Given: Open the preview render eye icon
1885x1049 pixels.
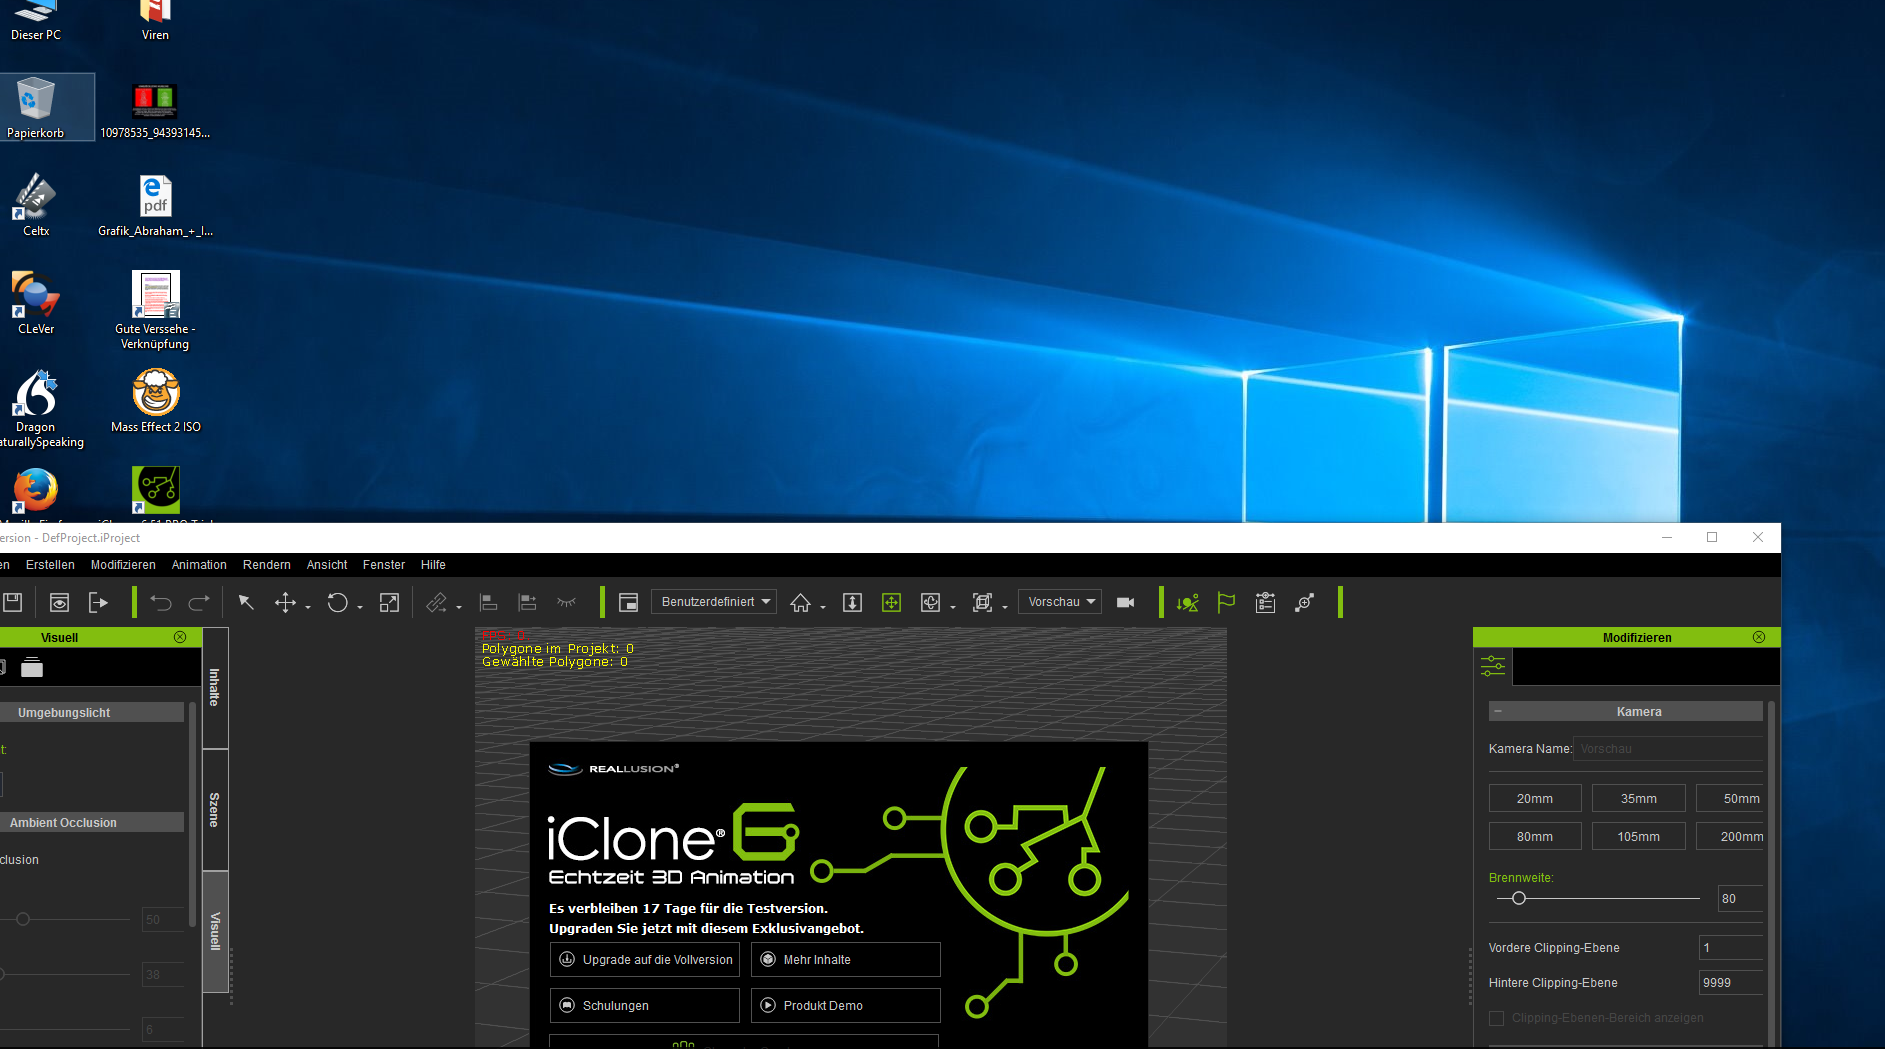Looking at the screenshot, I should [x=59, y=602].
